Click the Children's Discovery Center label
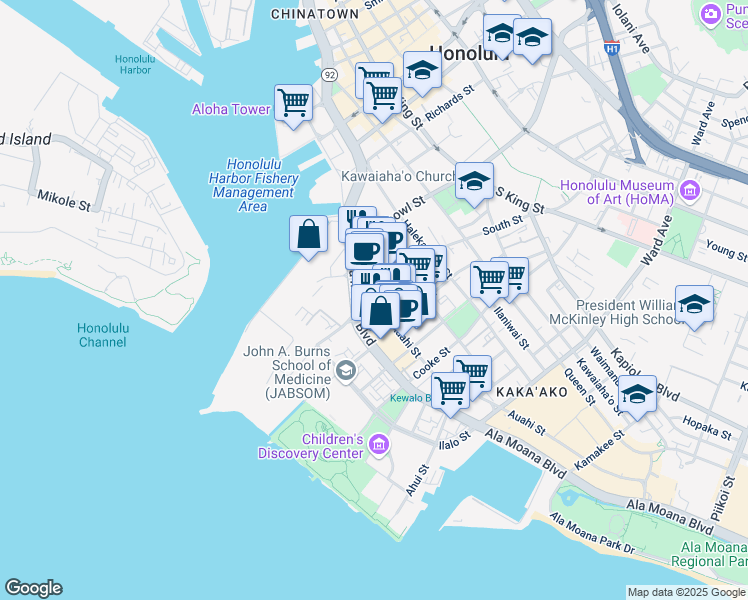This screenshot has width=748, height=600. [x=311, y=446]
